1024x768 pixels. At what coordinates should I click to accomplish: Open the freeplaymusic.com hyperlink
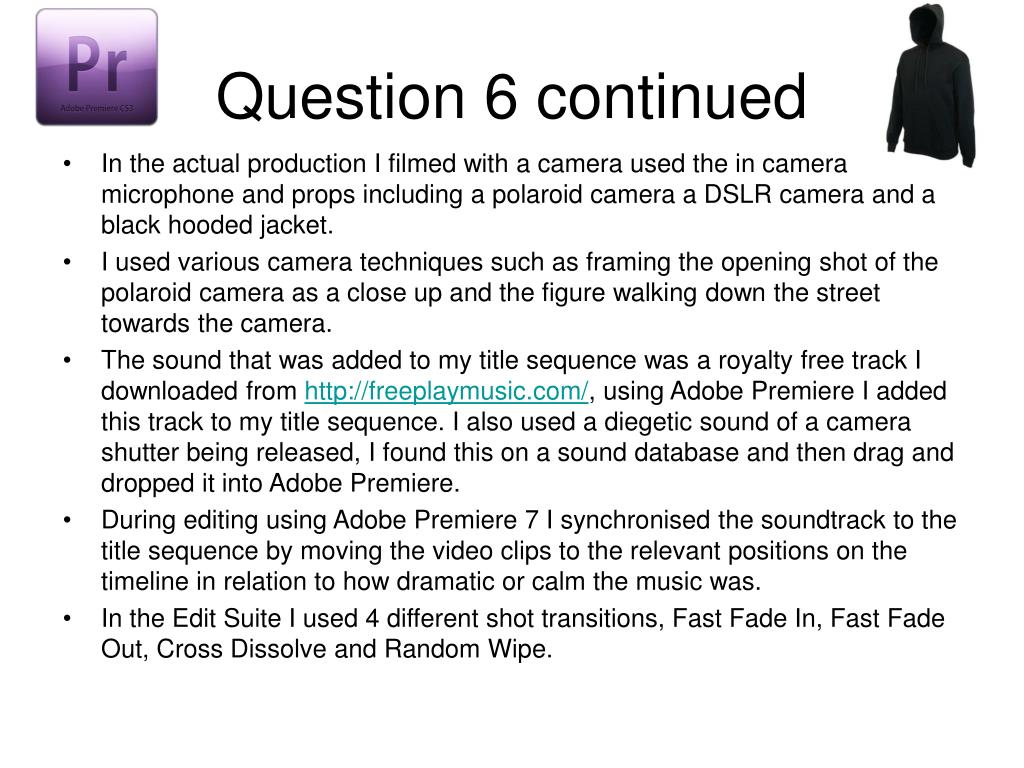tap(446, 391)
